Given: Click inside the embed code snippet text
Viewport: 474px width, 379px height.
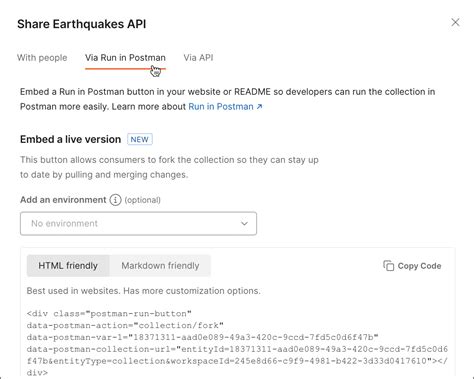Looking at the screenshot, I should [x=237, y=343].
